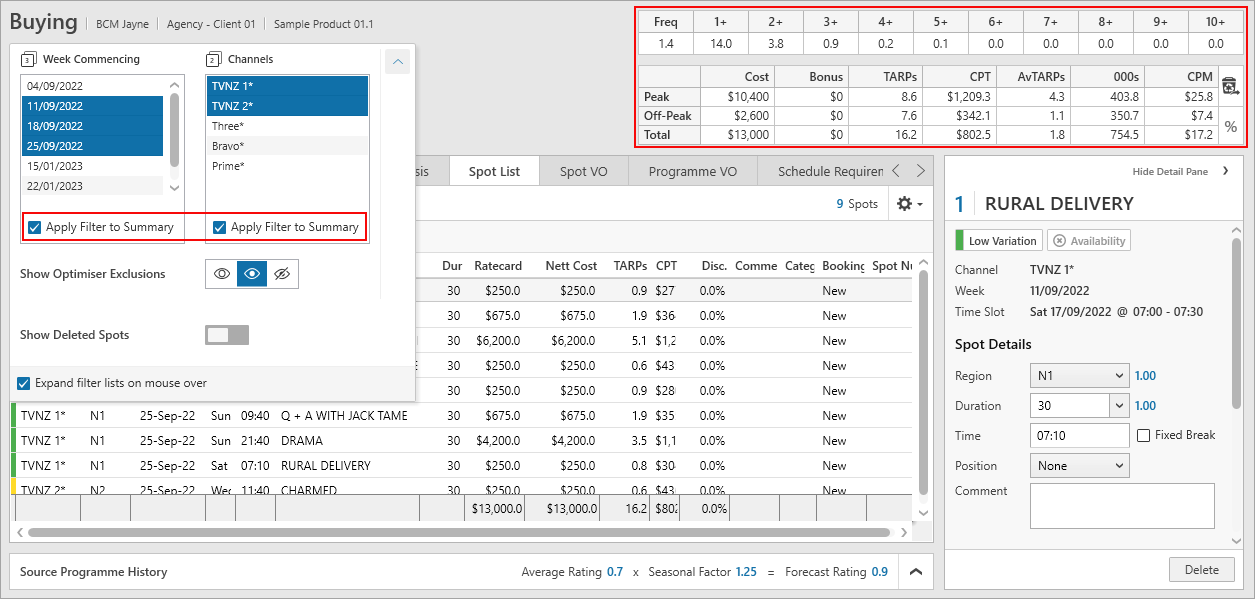Click the Hide Detail Pane link
1255x599 pixels.
pyautogui.click(x=1170, y=172)
